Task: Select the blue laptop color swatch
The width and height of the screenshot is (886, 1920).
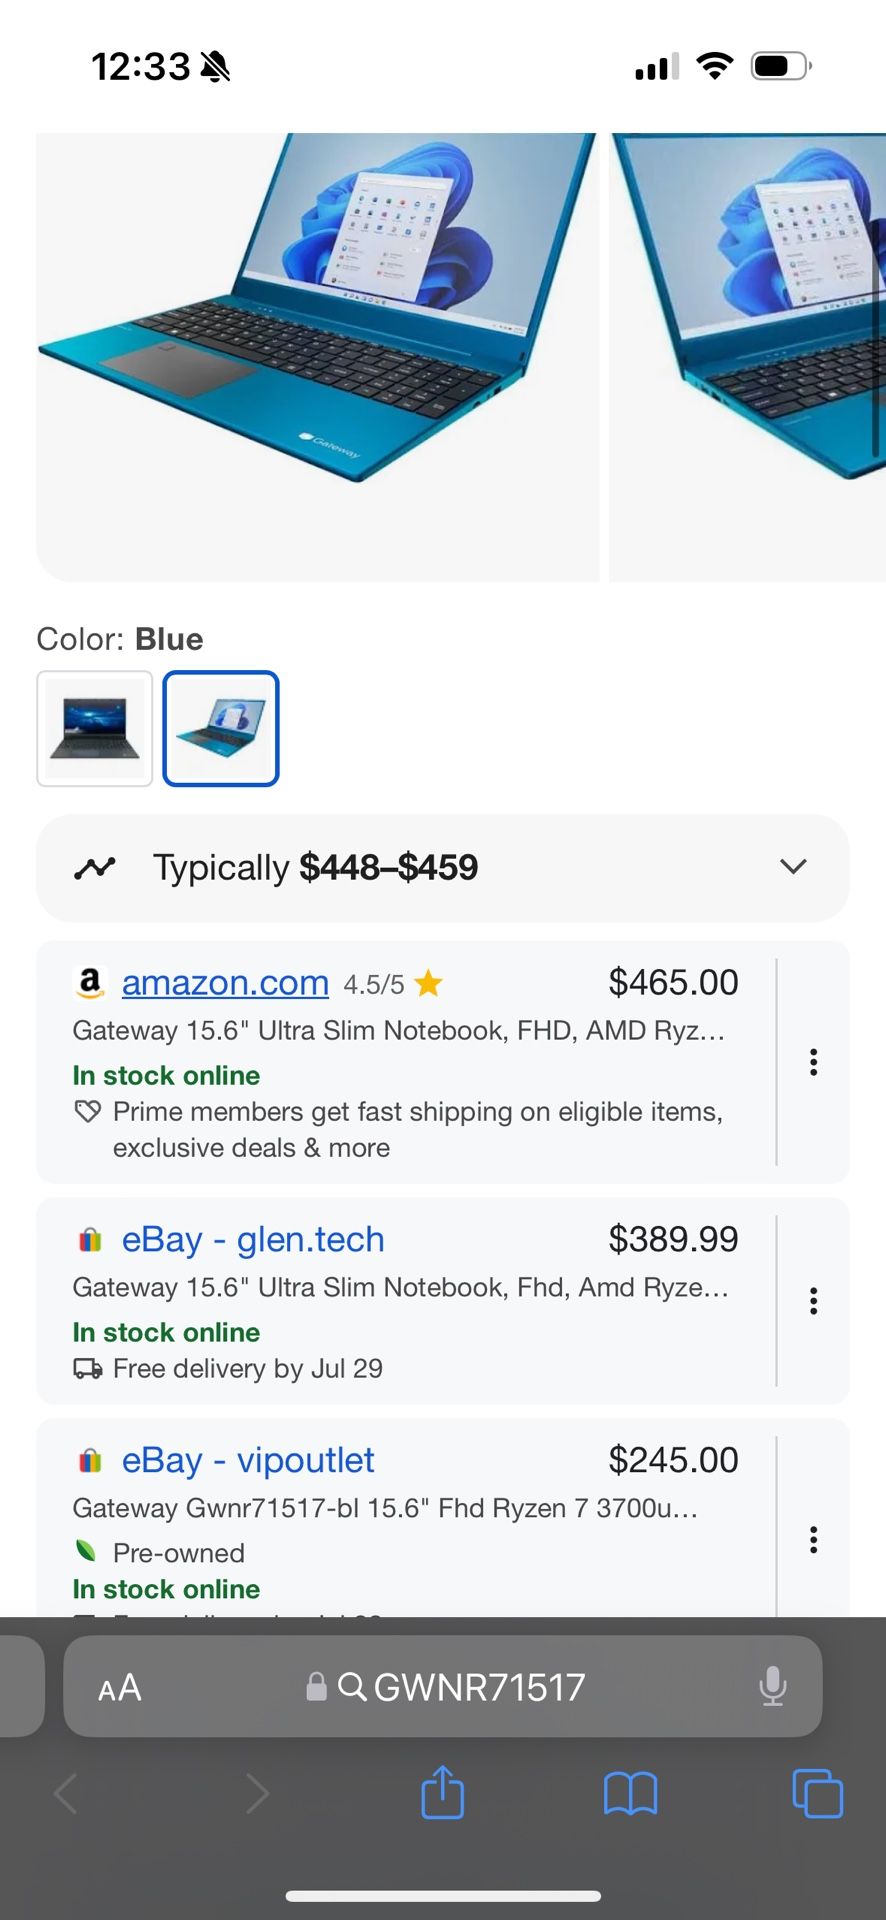Action: pyautogui.click(x=221, y=729)
